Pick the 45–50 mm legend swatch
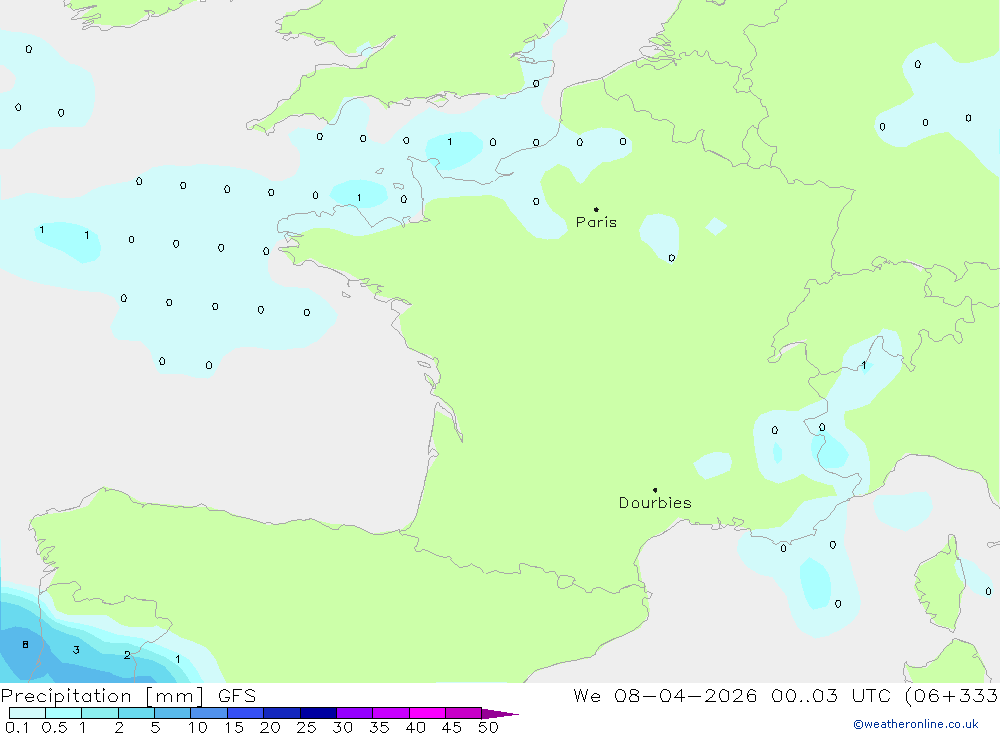 (x=463, y=713)
